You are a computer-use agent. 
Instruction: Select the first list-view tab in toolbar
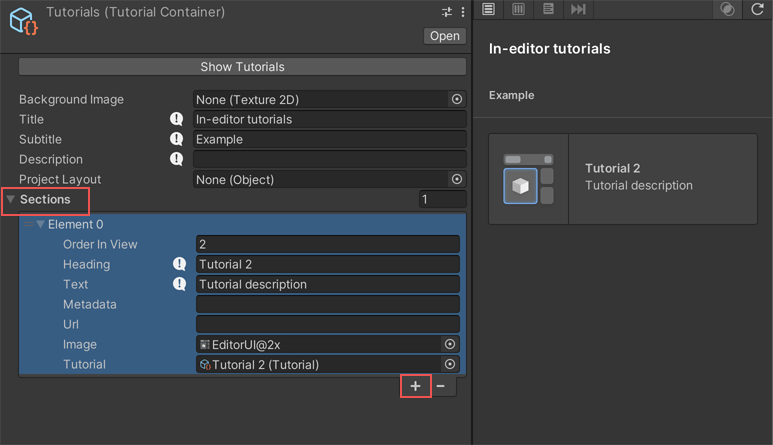pyautogui.click(x=488, y=9)
